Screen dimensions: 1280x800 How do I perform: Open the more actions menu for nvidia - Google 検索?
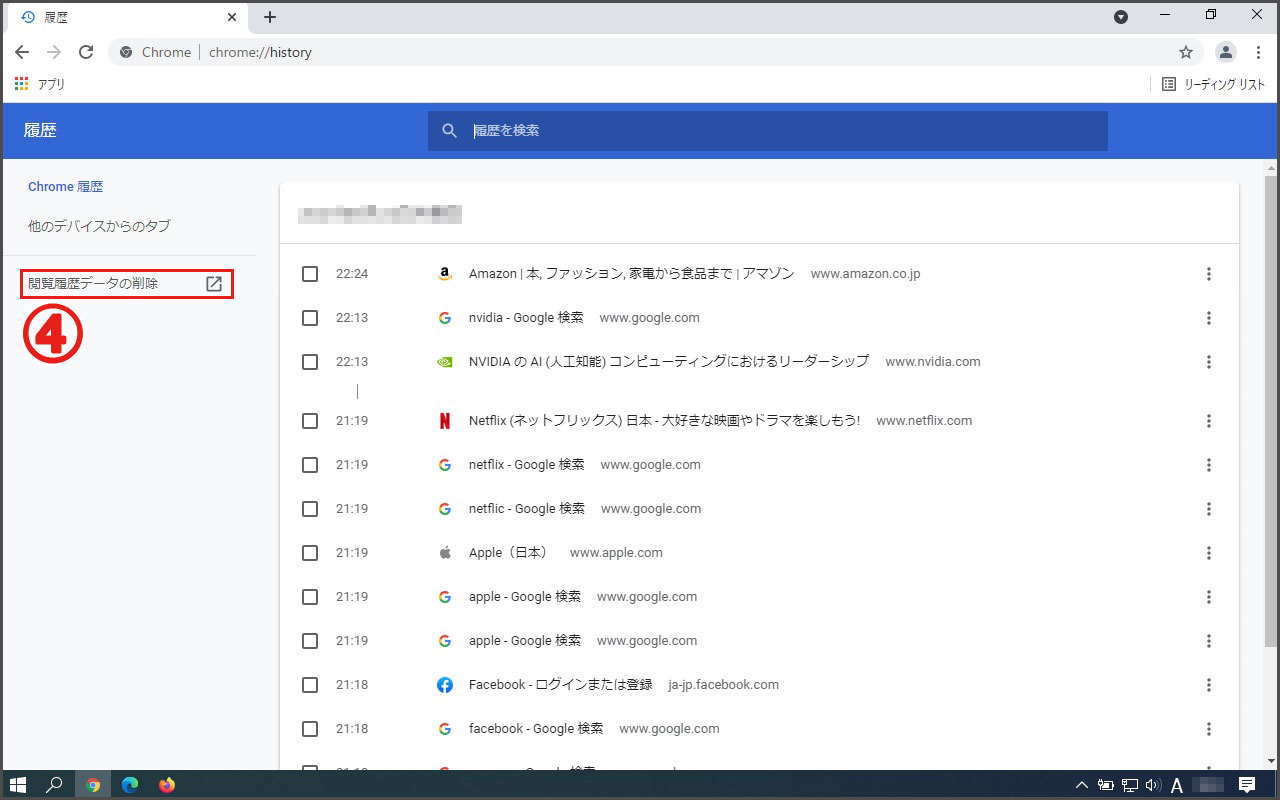[1209, 318]
